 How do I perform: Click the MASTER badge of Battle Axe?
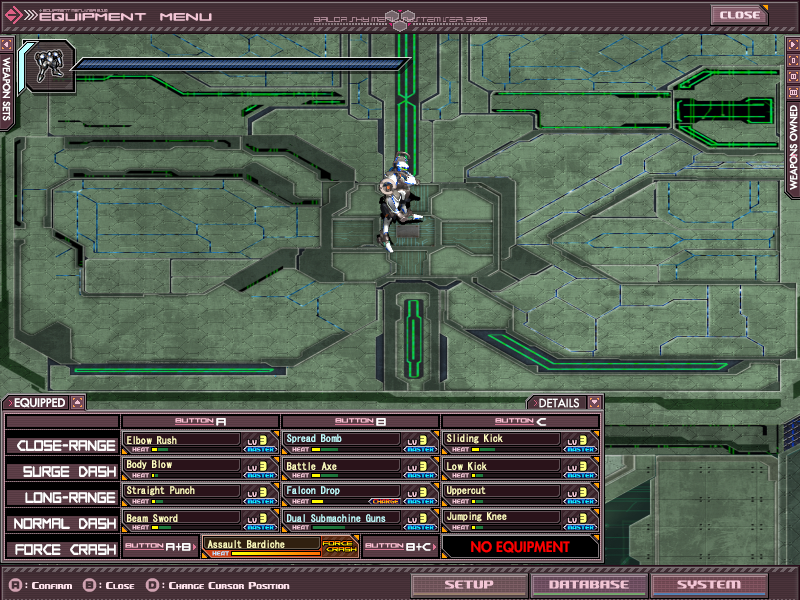[420, 476]
